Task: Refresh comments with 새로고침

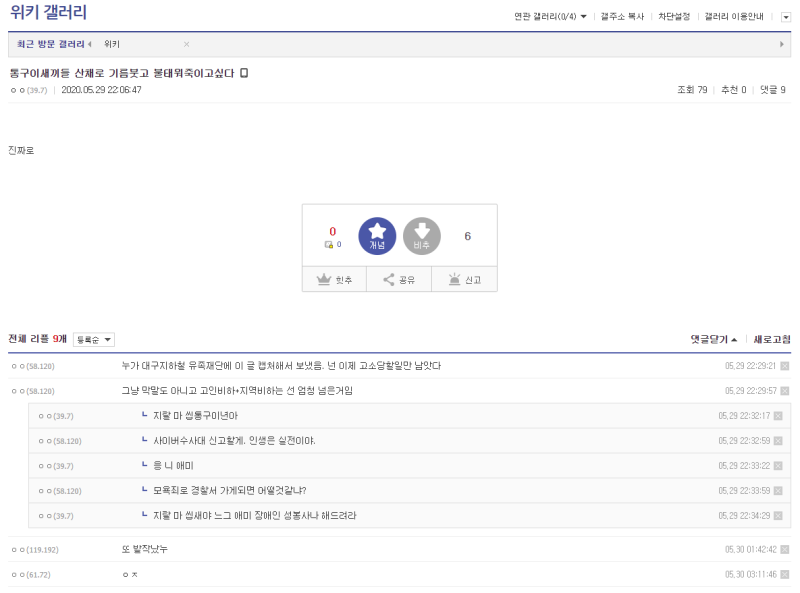Action: point(772,339)
